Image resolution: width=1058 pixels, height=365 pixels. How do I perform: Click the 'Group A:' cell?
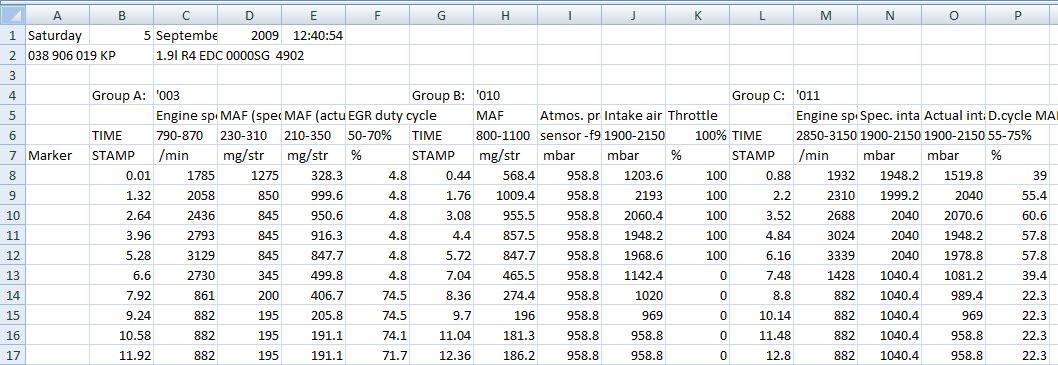pos(121,96)
